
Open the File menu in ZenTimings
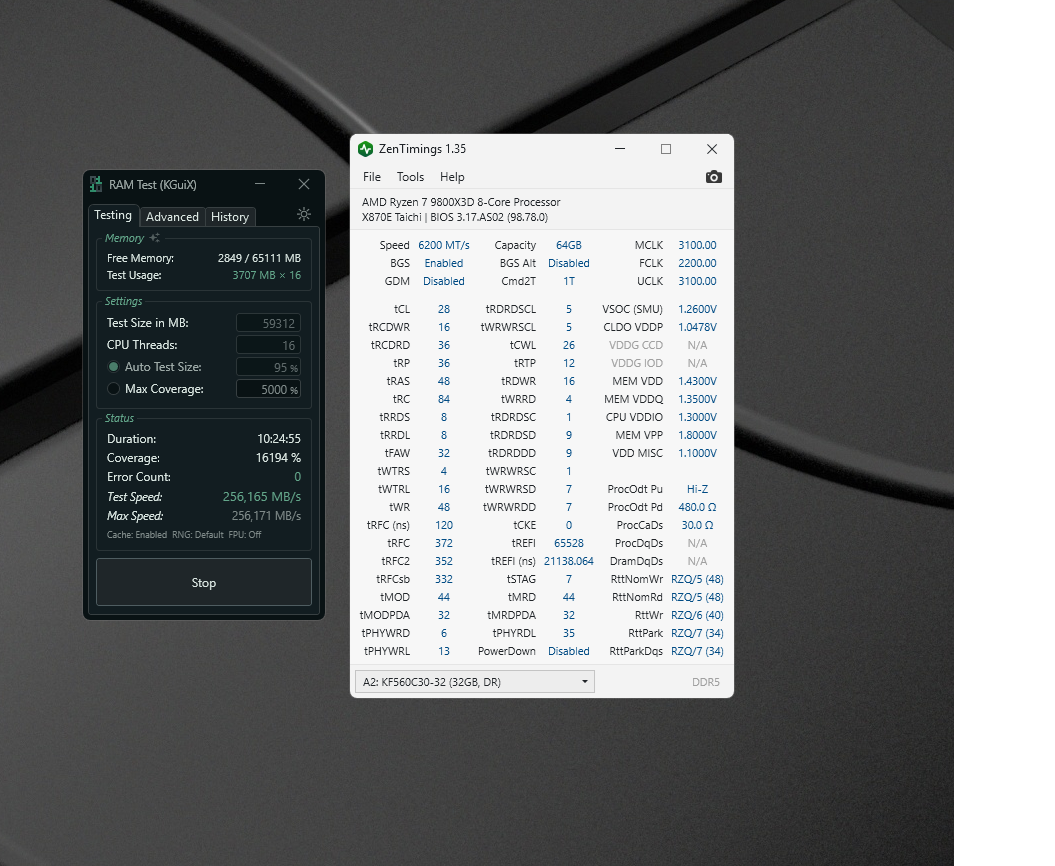[372, 177]
